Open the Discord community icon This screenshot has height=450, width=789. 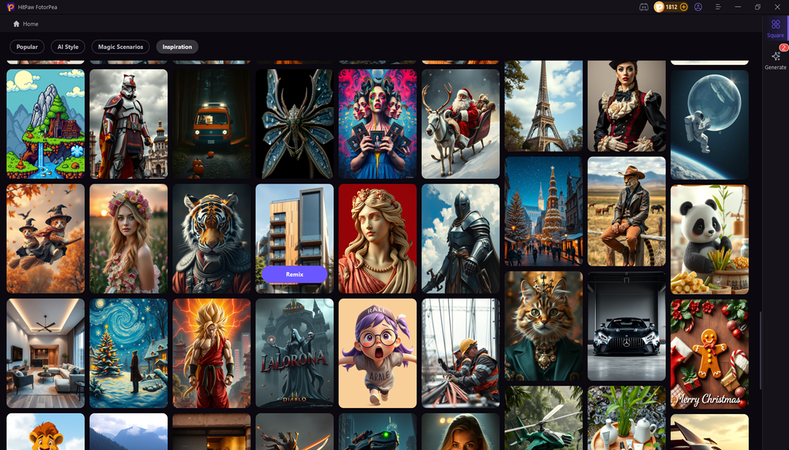click(644, 7)
